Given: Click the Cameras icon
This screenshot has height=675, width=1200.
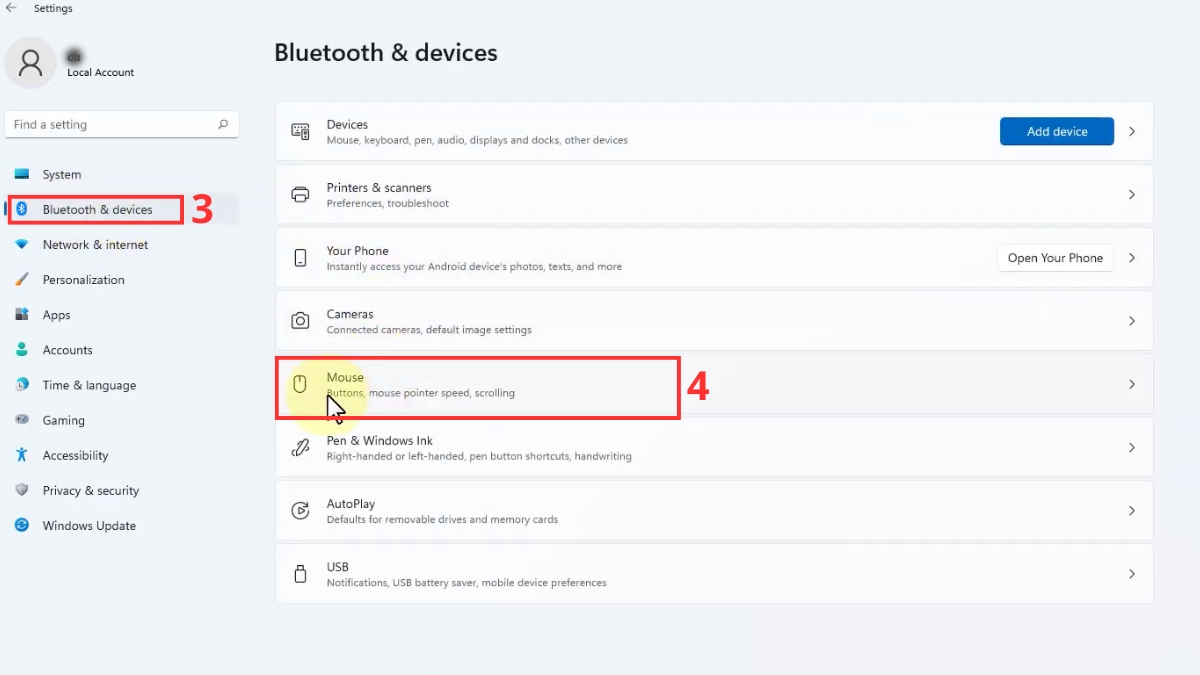Looking at the screenshot, I should (x=300, y=320).
